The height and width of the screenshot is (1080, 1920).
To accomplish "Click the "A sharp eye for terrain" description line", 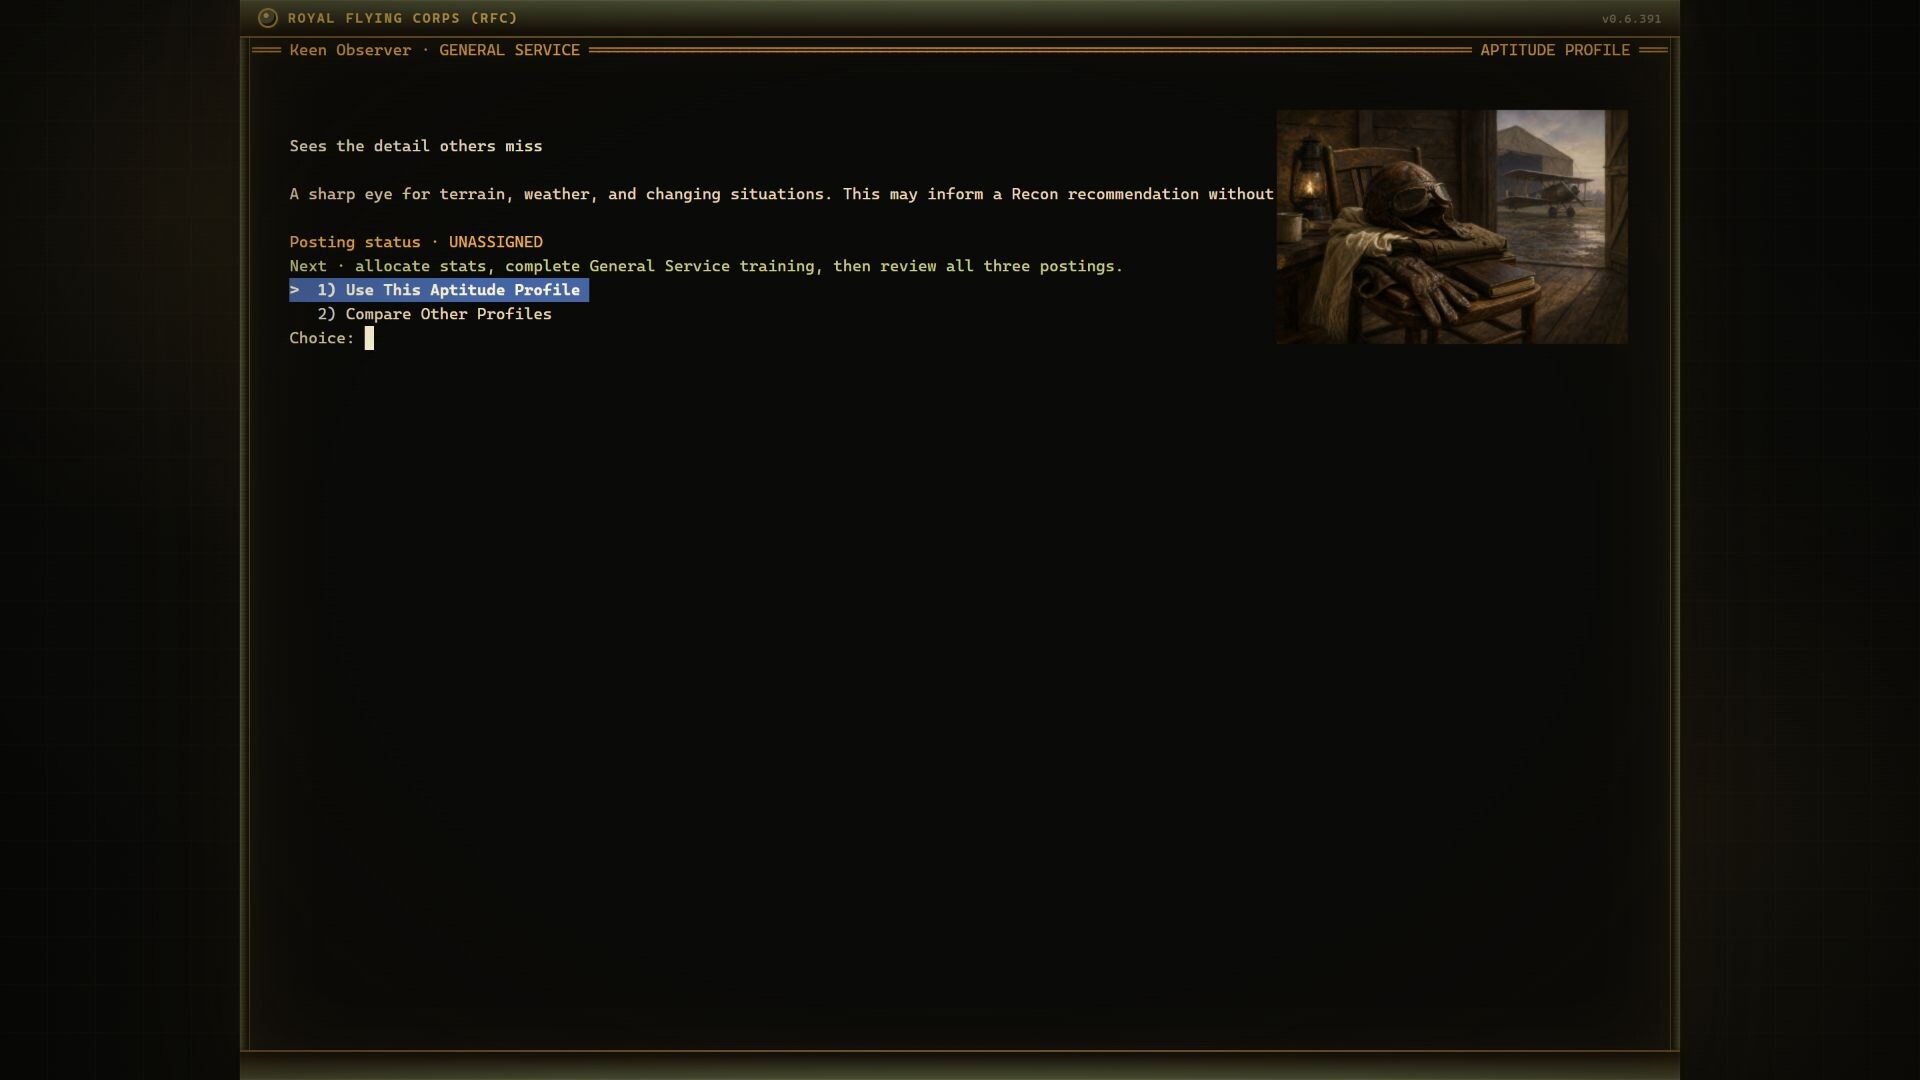I will pos(781,194).
